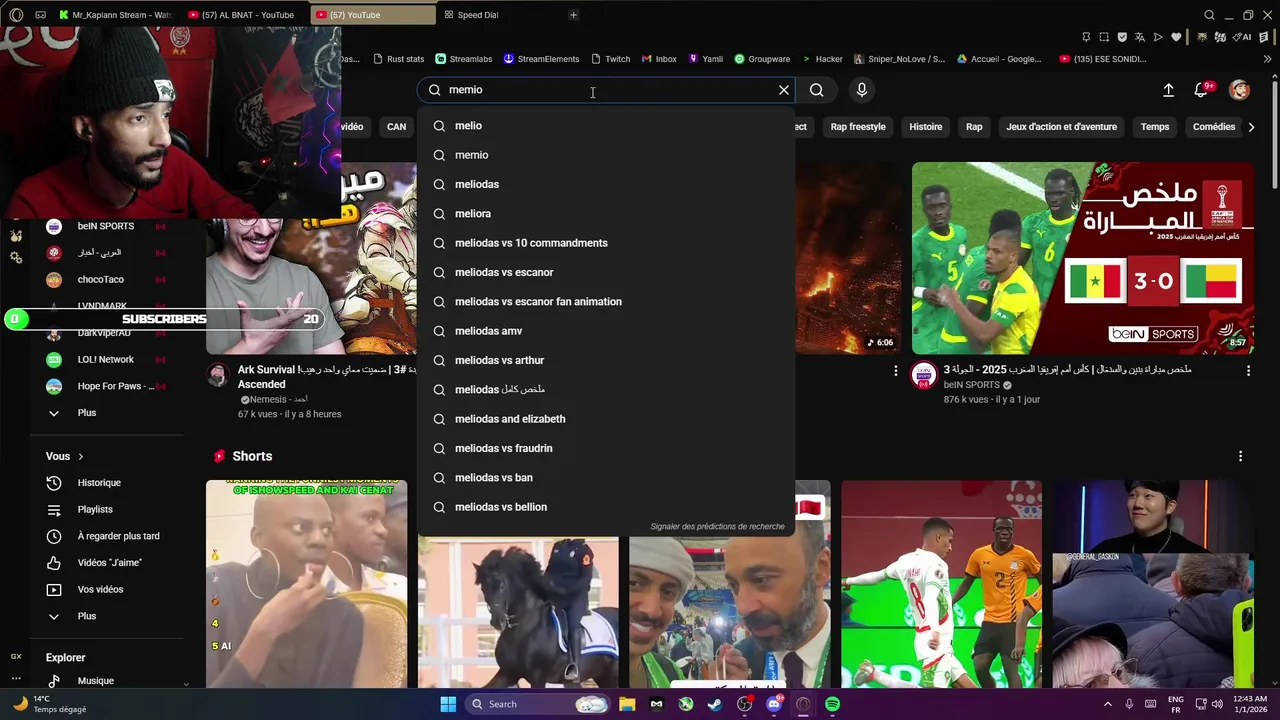Open the beIN SPORTS channel avatar
This screenshot has height=720, width=1280.
(923, 375)
